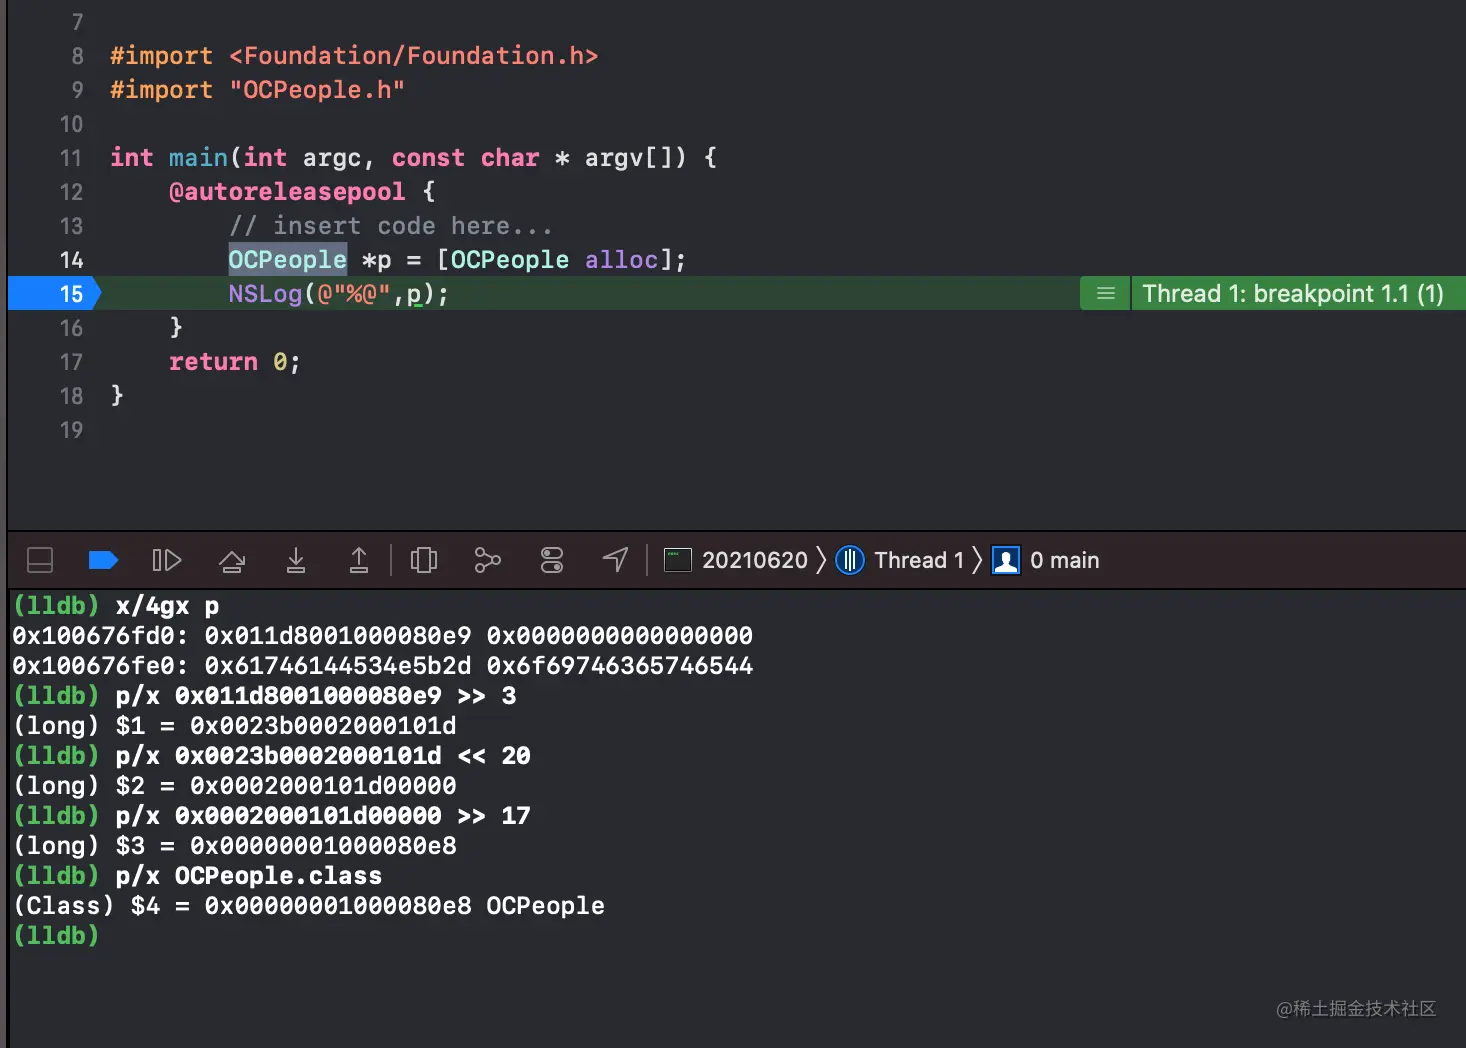
Task: Step into the function call
Action: 296,560
